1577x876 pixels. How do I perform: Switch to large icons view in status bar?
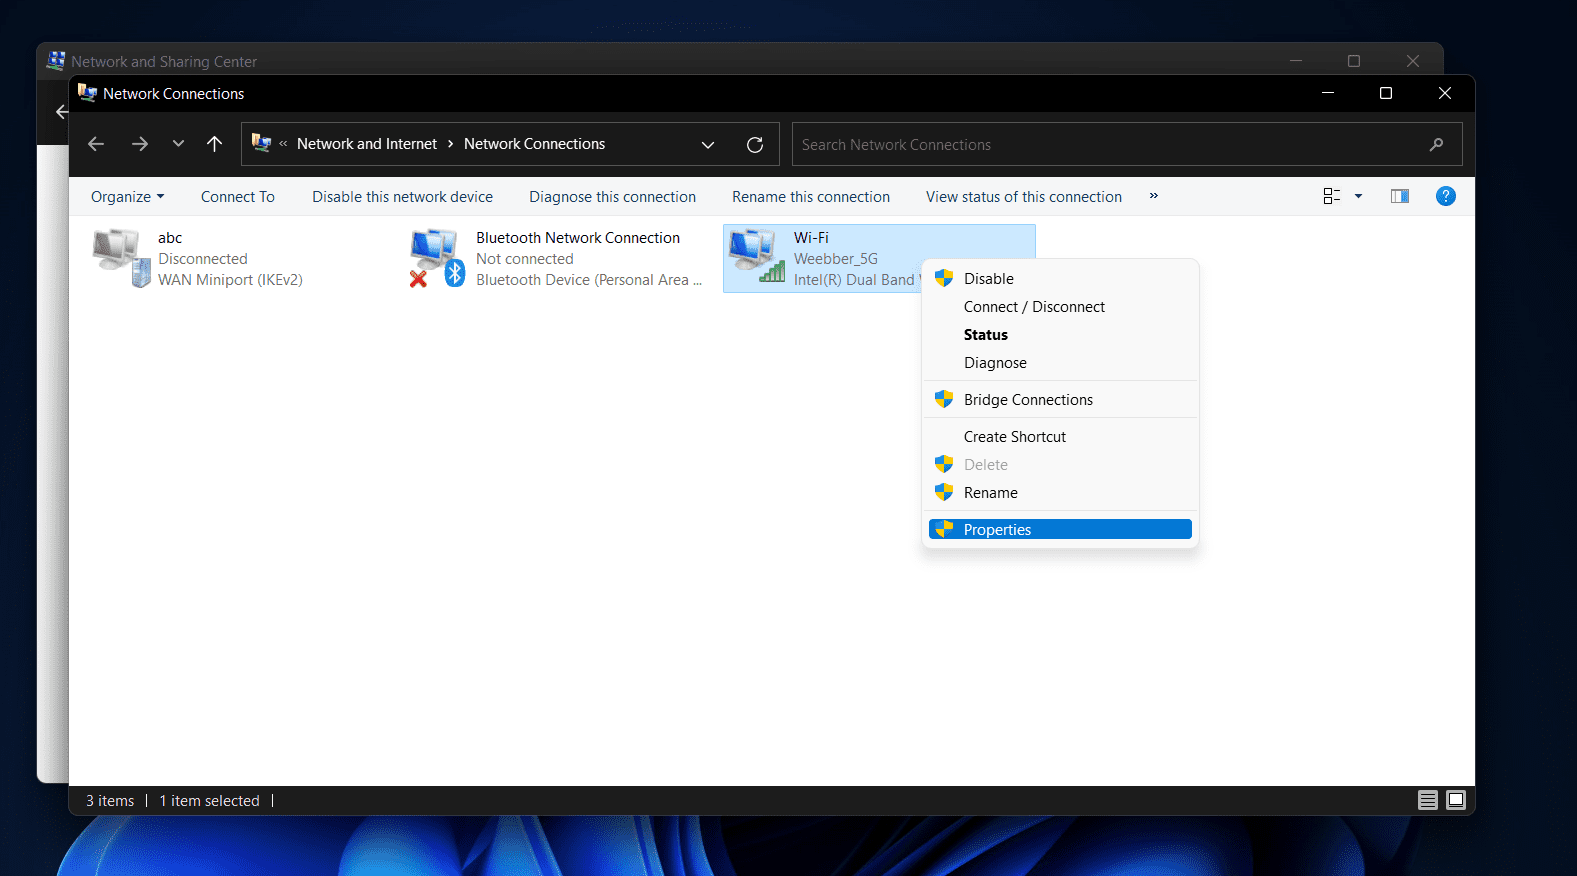1456,800
